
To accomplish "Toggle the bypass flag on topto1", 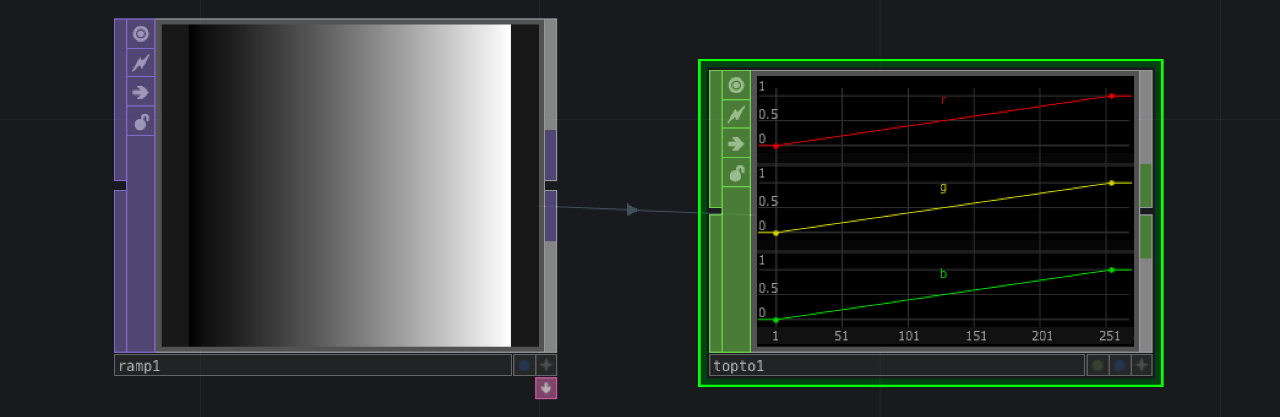I will click(737, 115).
